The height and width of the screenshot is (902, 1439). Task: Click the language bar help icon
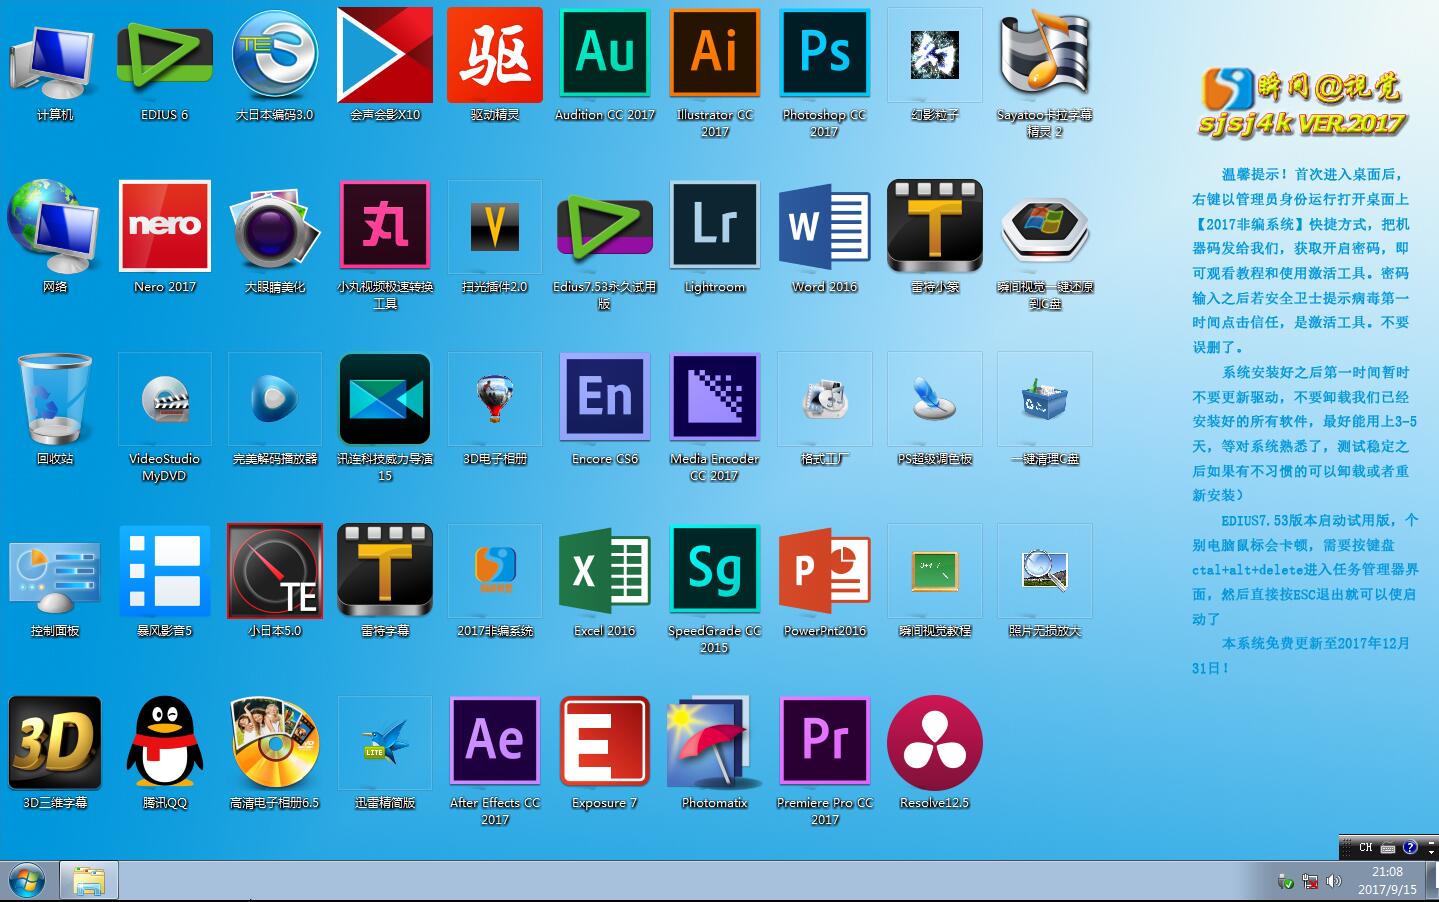[x=1410, y=848]
